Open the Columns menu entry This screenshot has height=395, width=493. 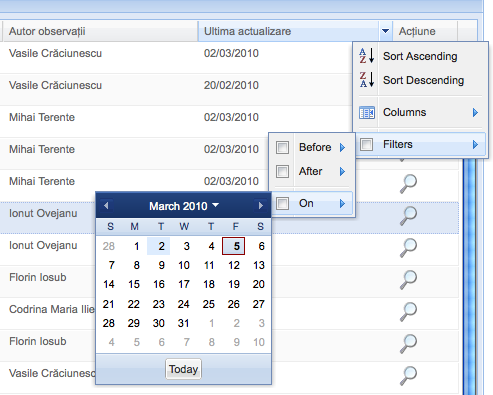pos(420,113)
